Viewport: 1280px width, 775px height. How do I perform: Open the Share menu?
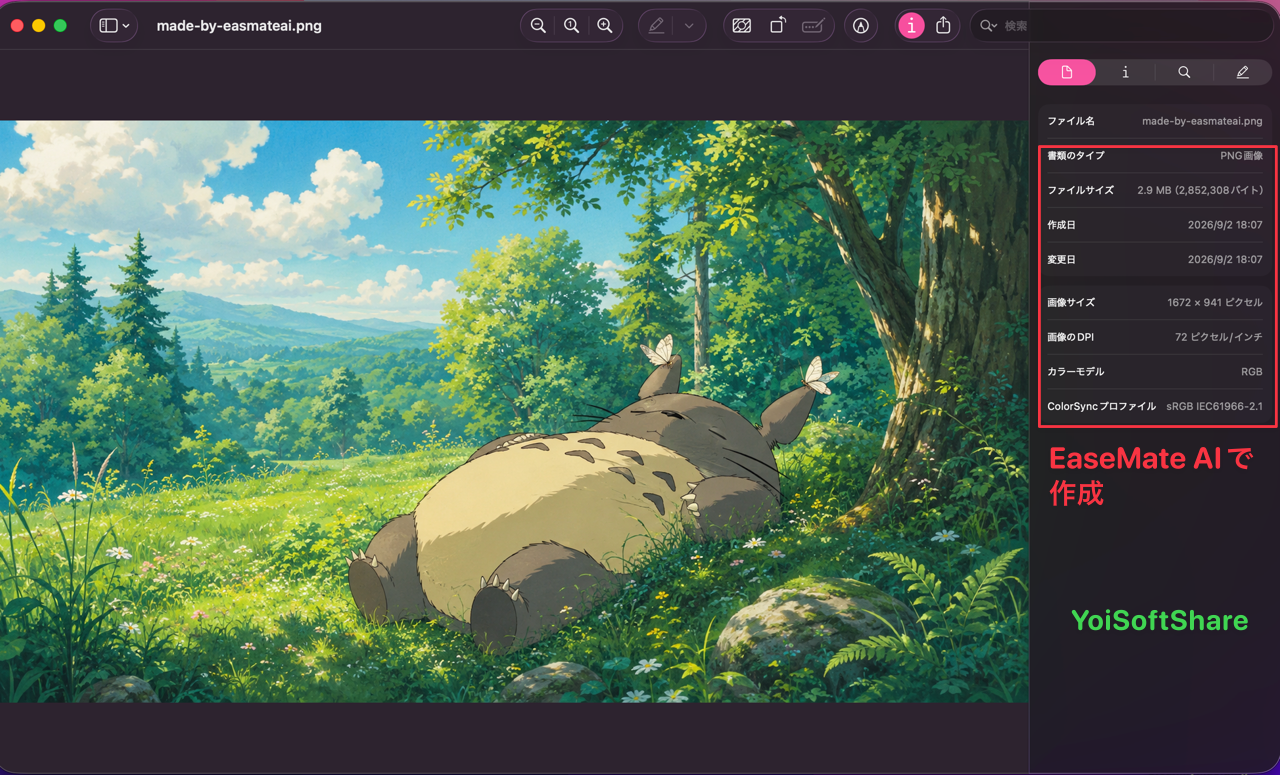[943, 26]
